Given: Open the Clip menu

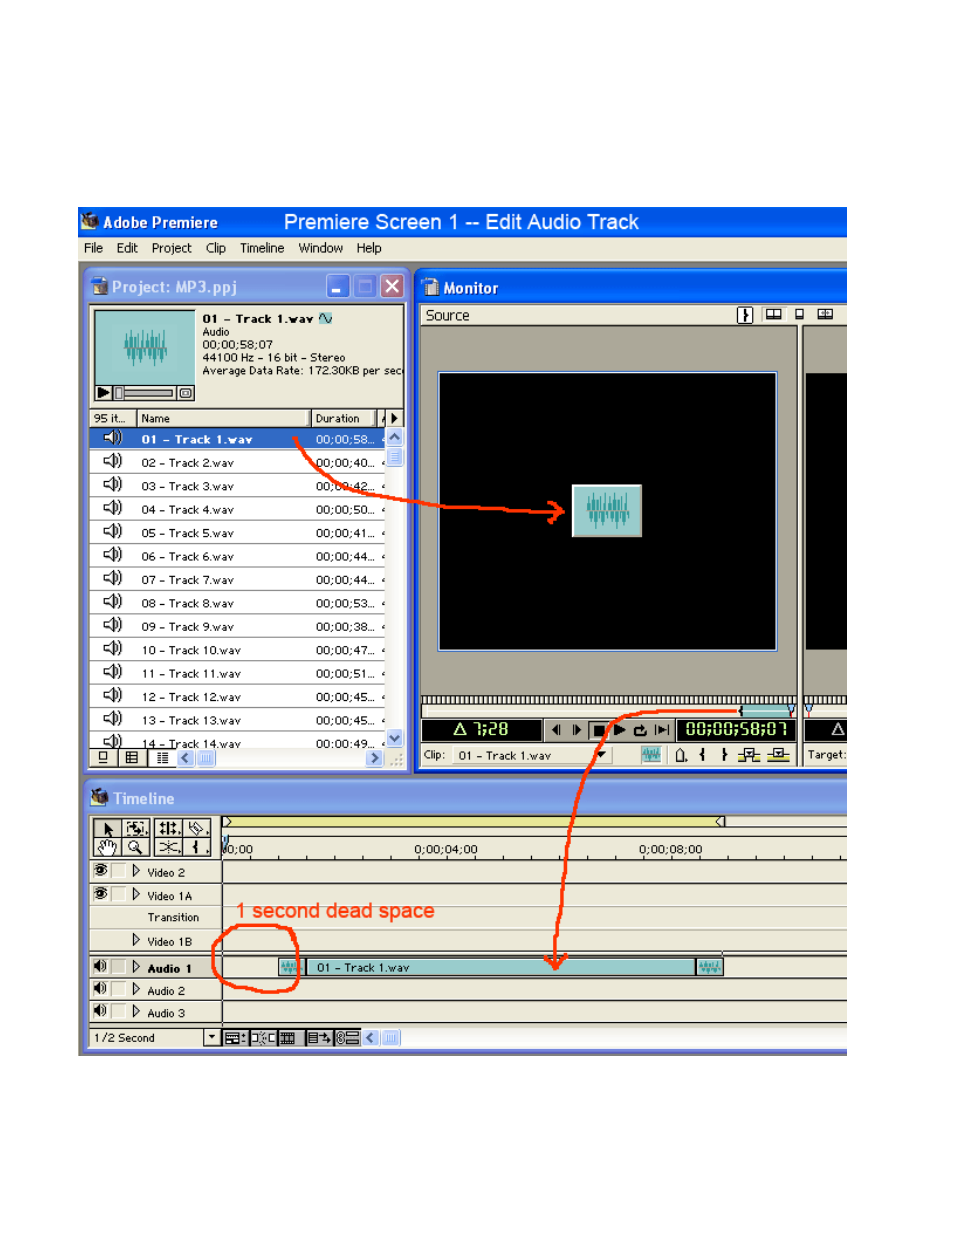Looking at the screenshot, I should pos(216,248).
